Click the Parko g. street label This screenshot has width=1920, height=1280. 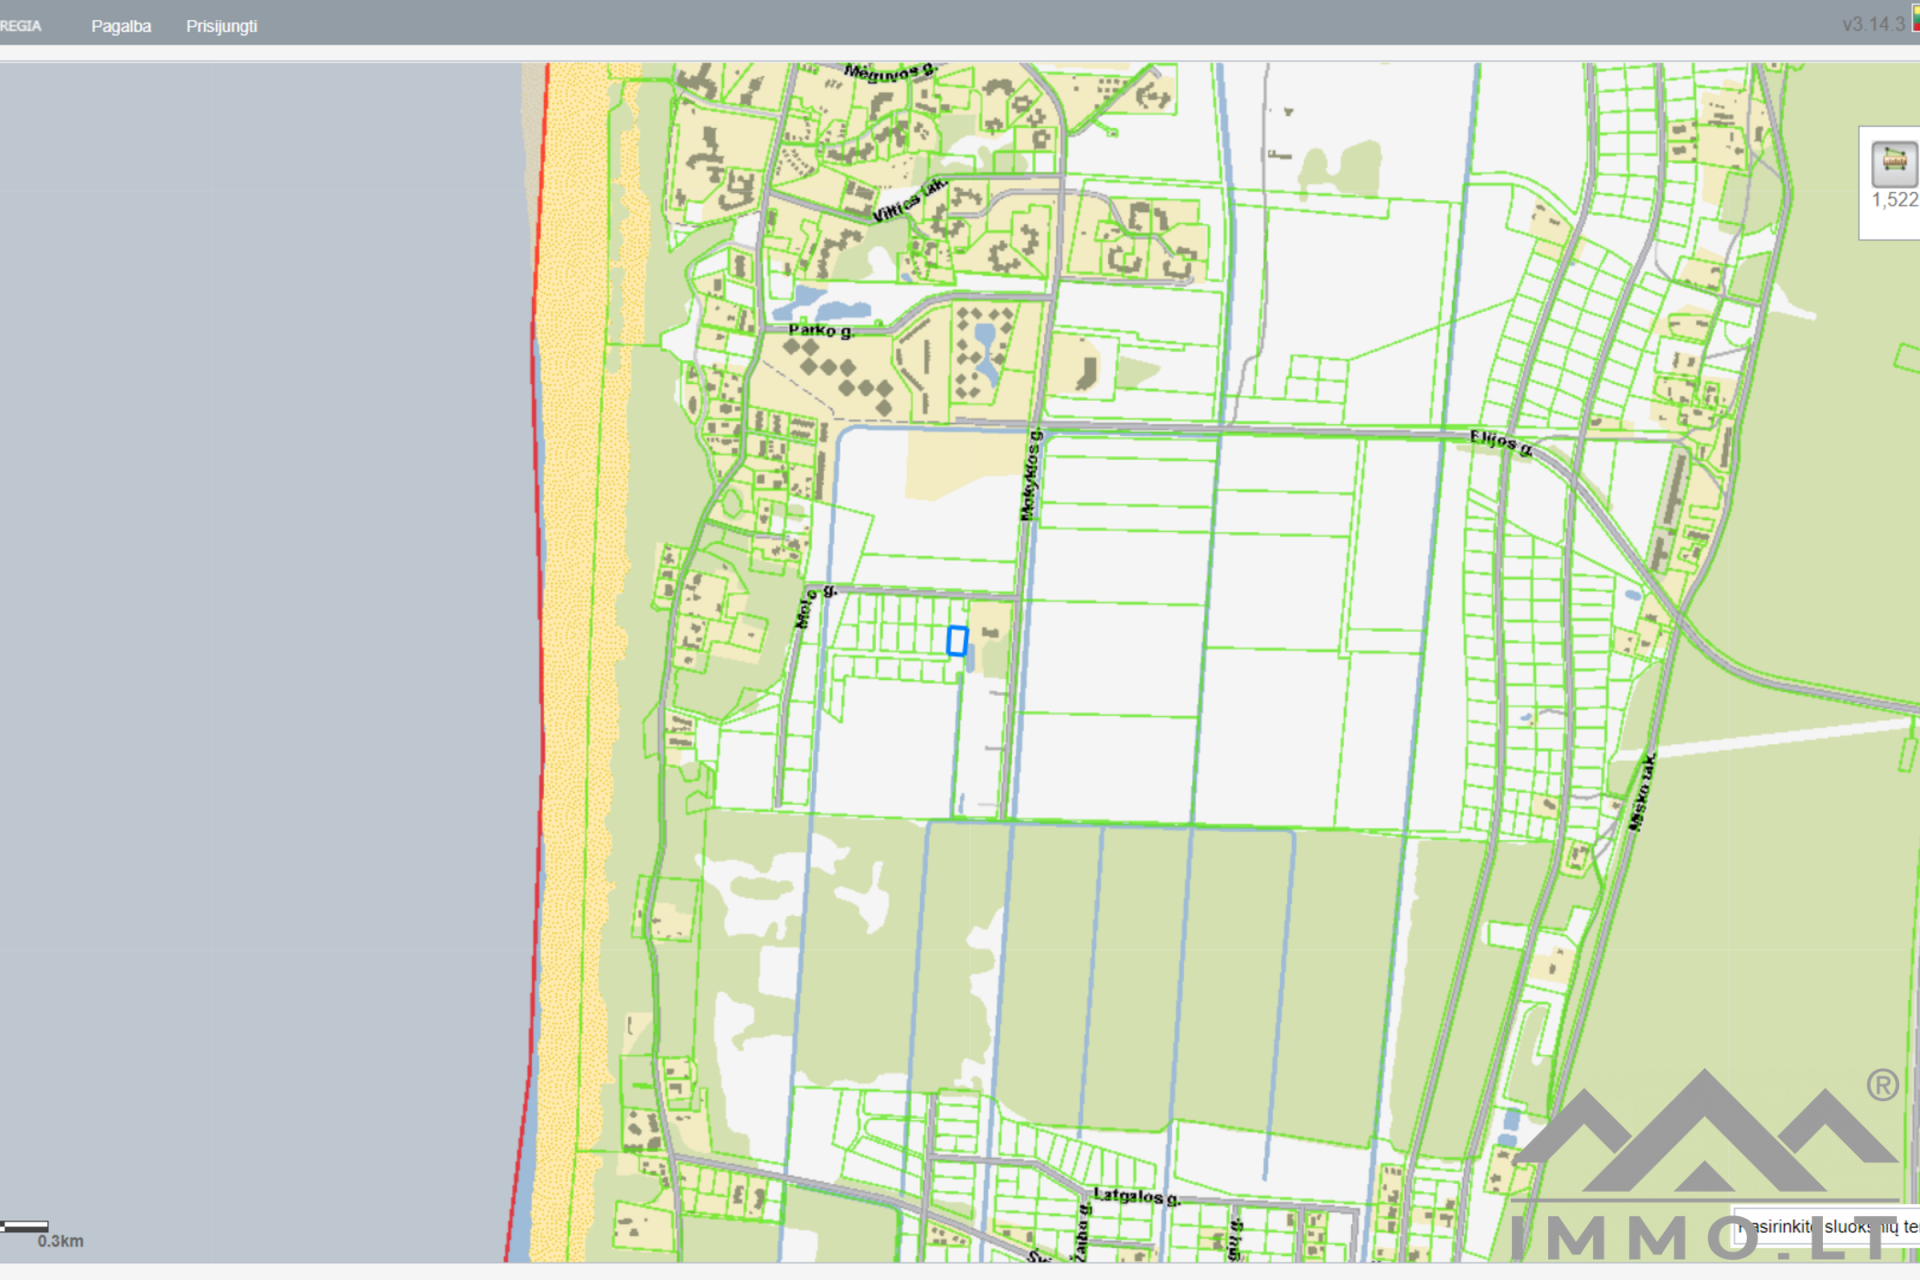(x=819, y=330)
